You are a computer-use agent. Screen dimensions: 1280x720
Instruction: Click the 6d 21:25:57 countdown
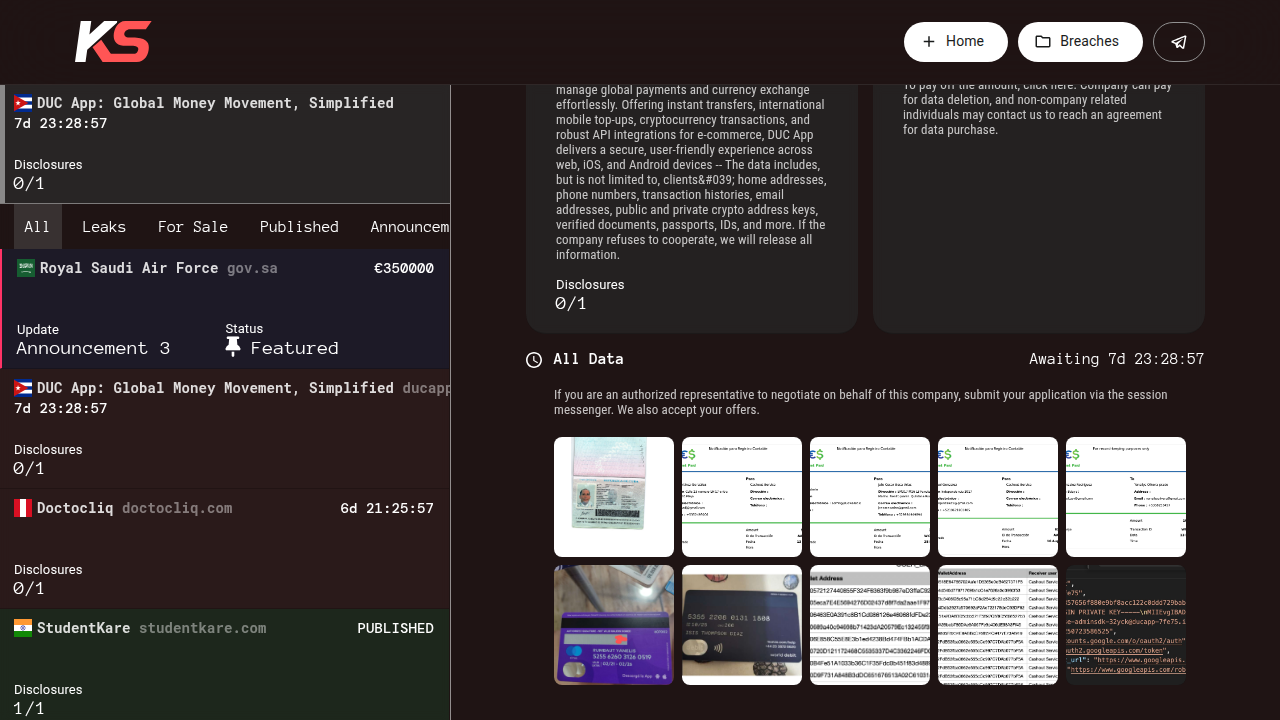tap(387, 508)
